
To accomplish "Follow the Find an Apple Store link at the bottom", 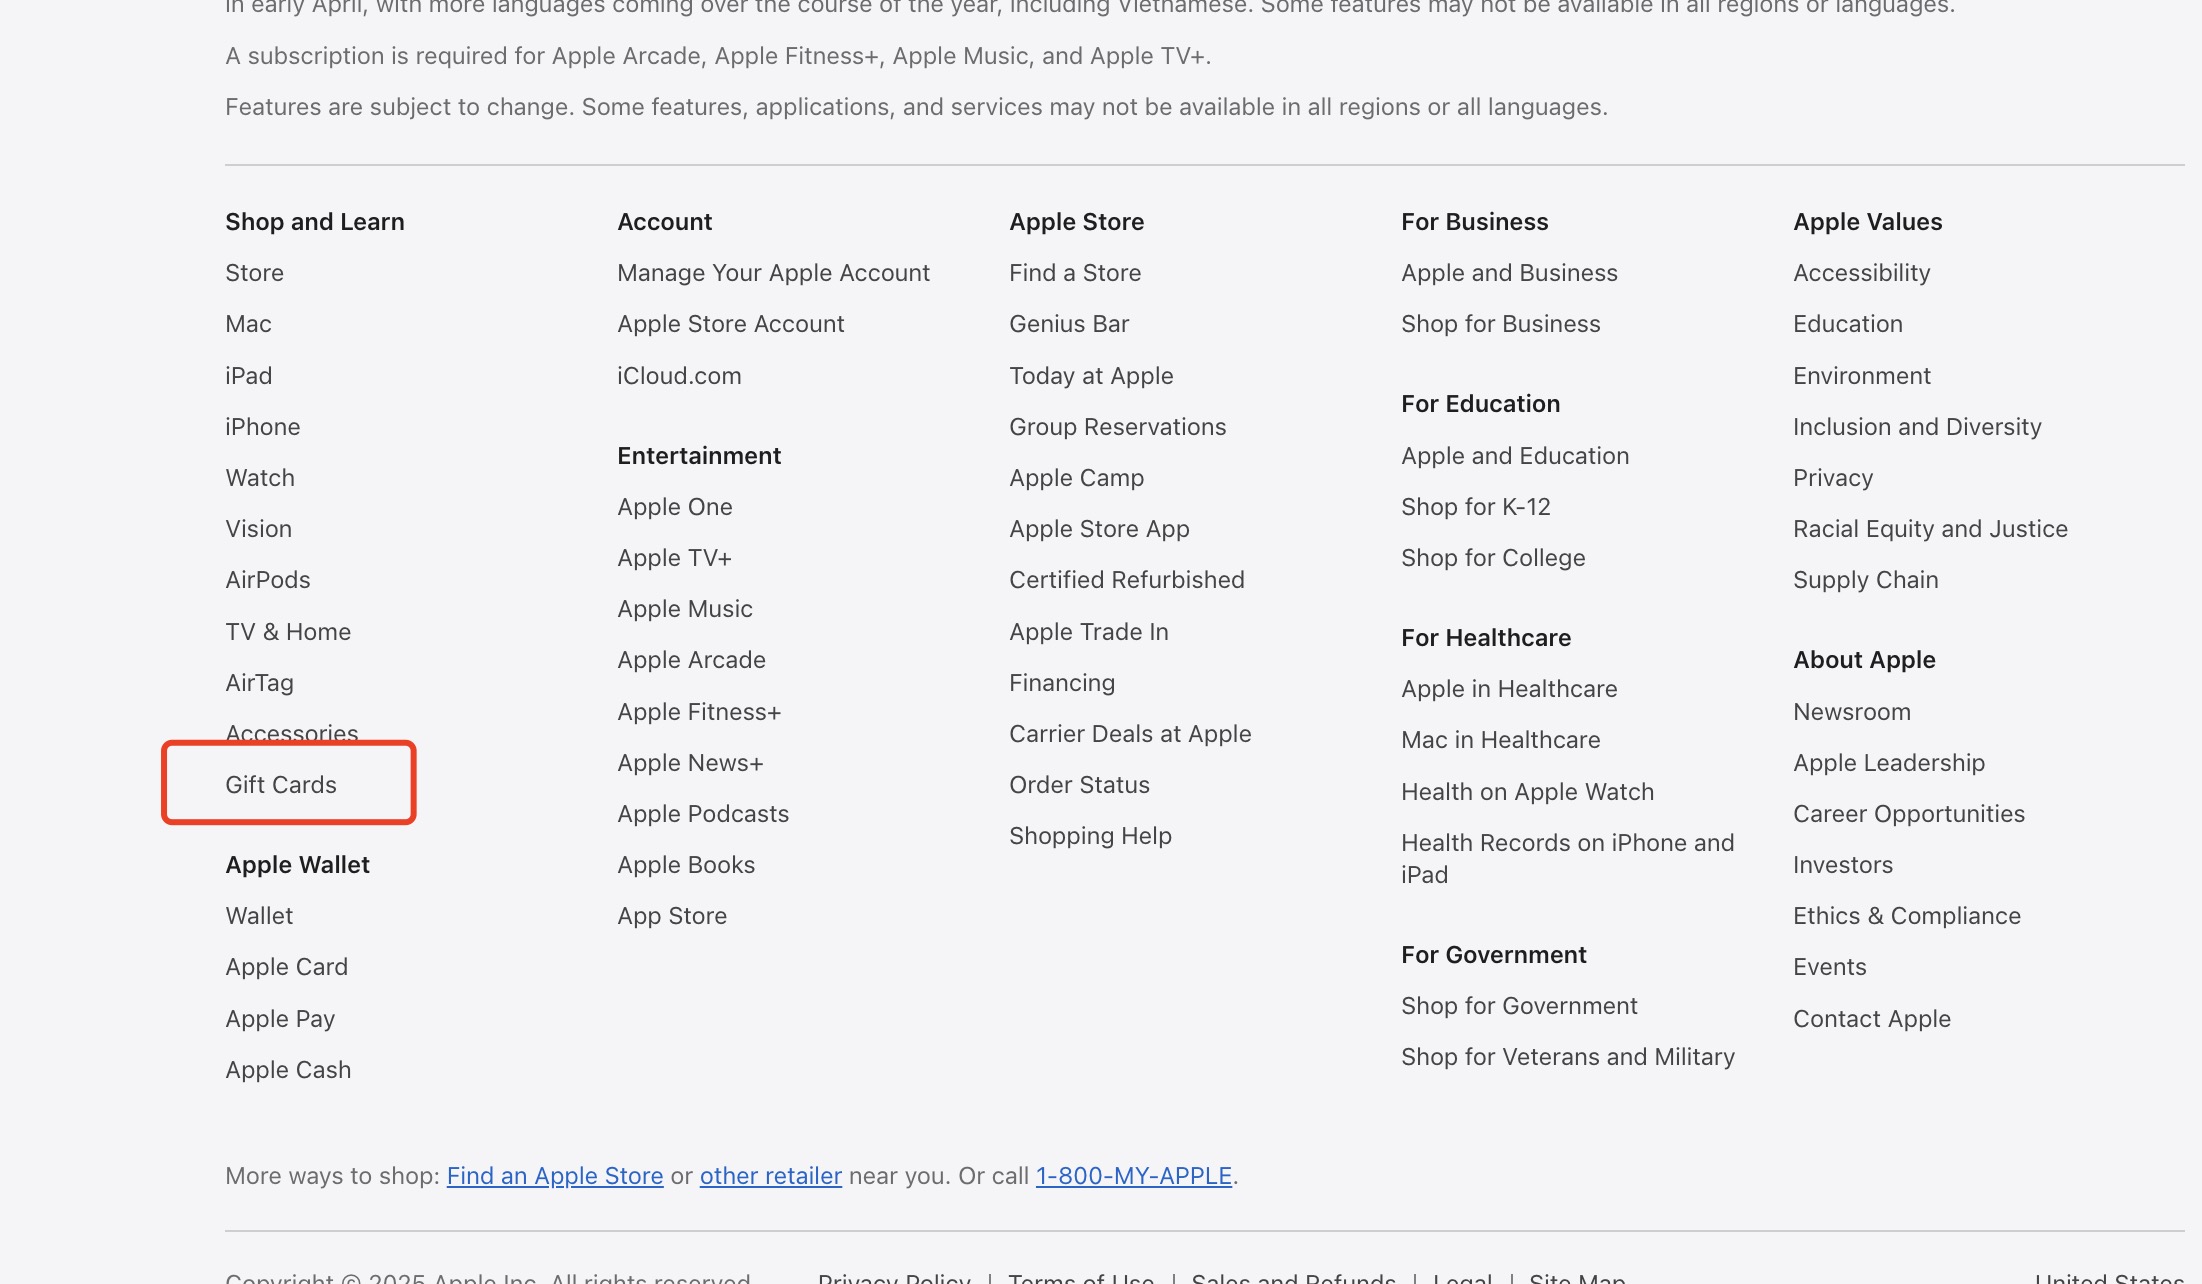I will coord(555,1175).
